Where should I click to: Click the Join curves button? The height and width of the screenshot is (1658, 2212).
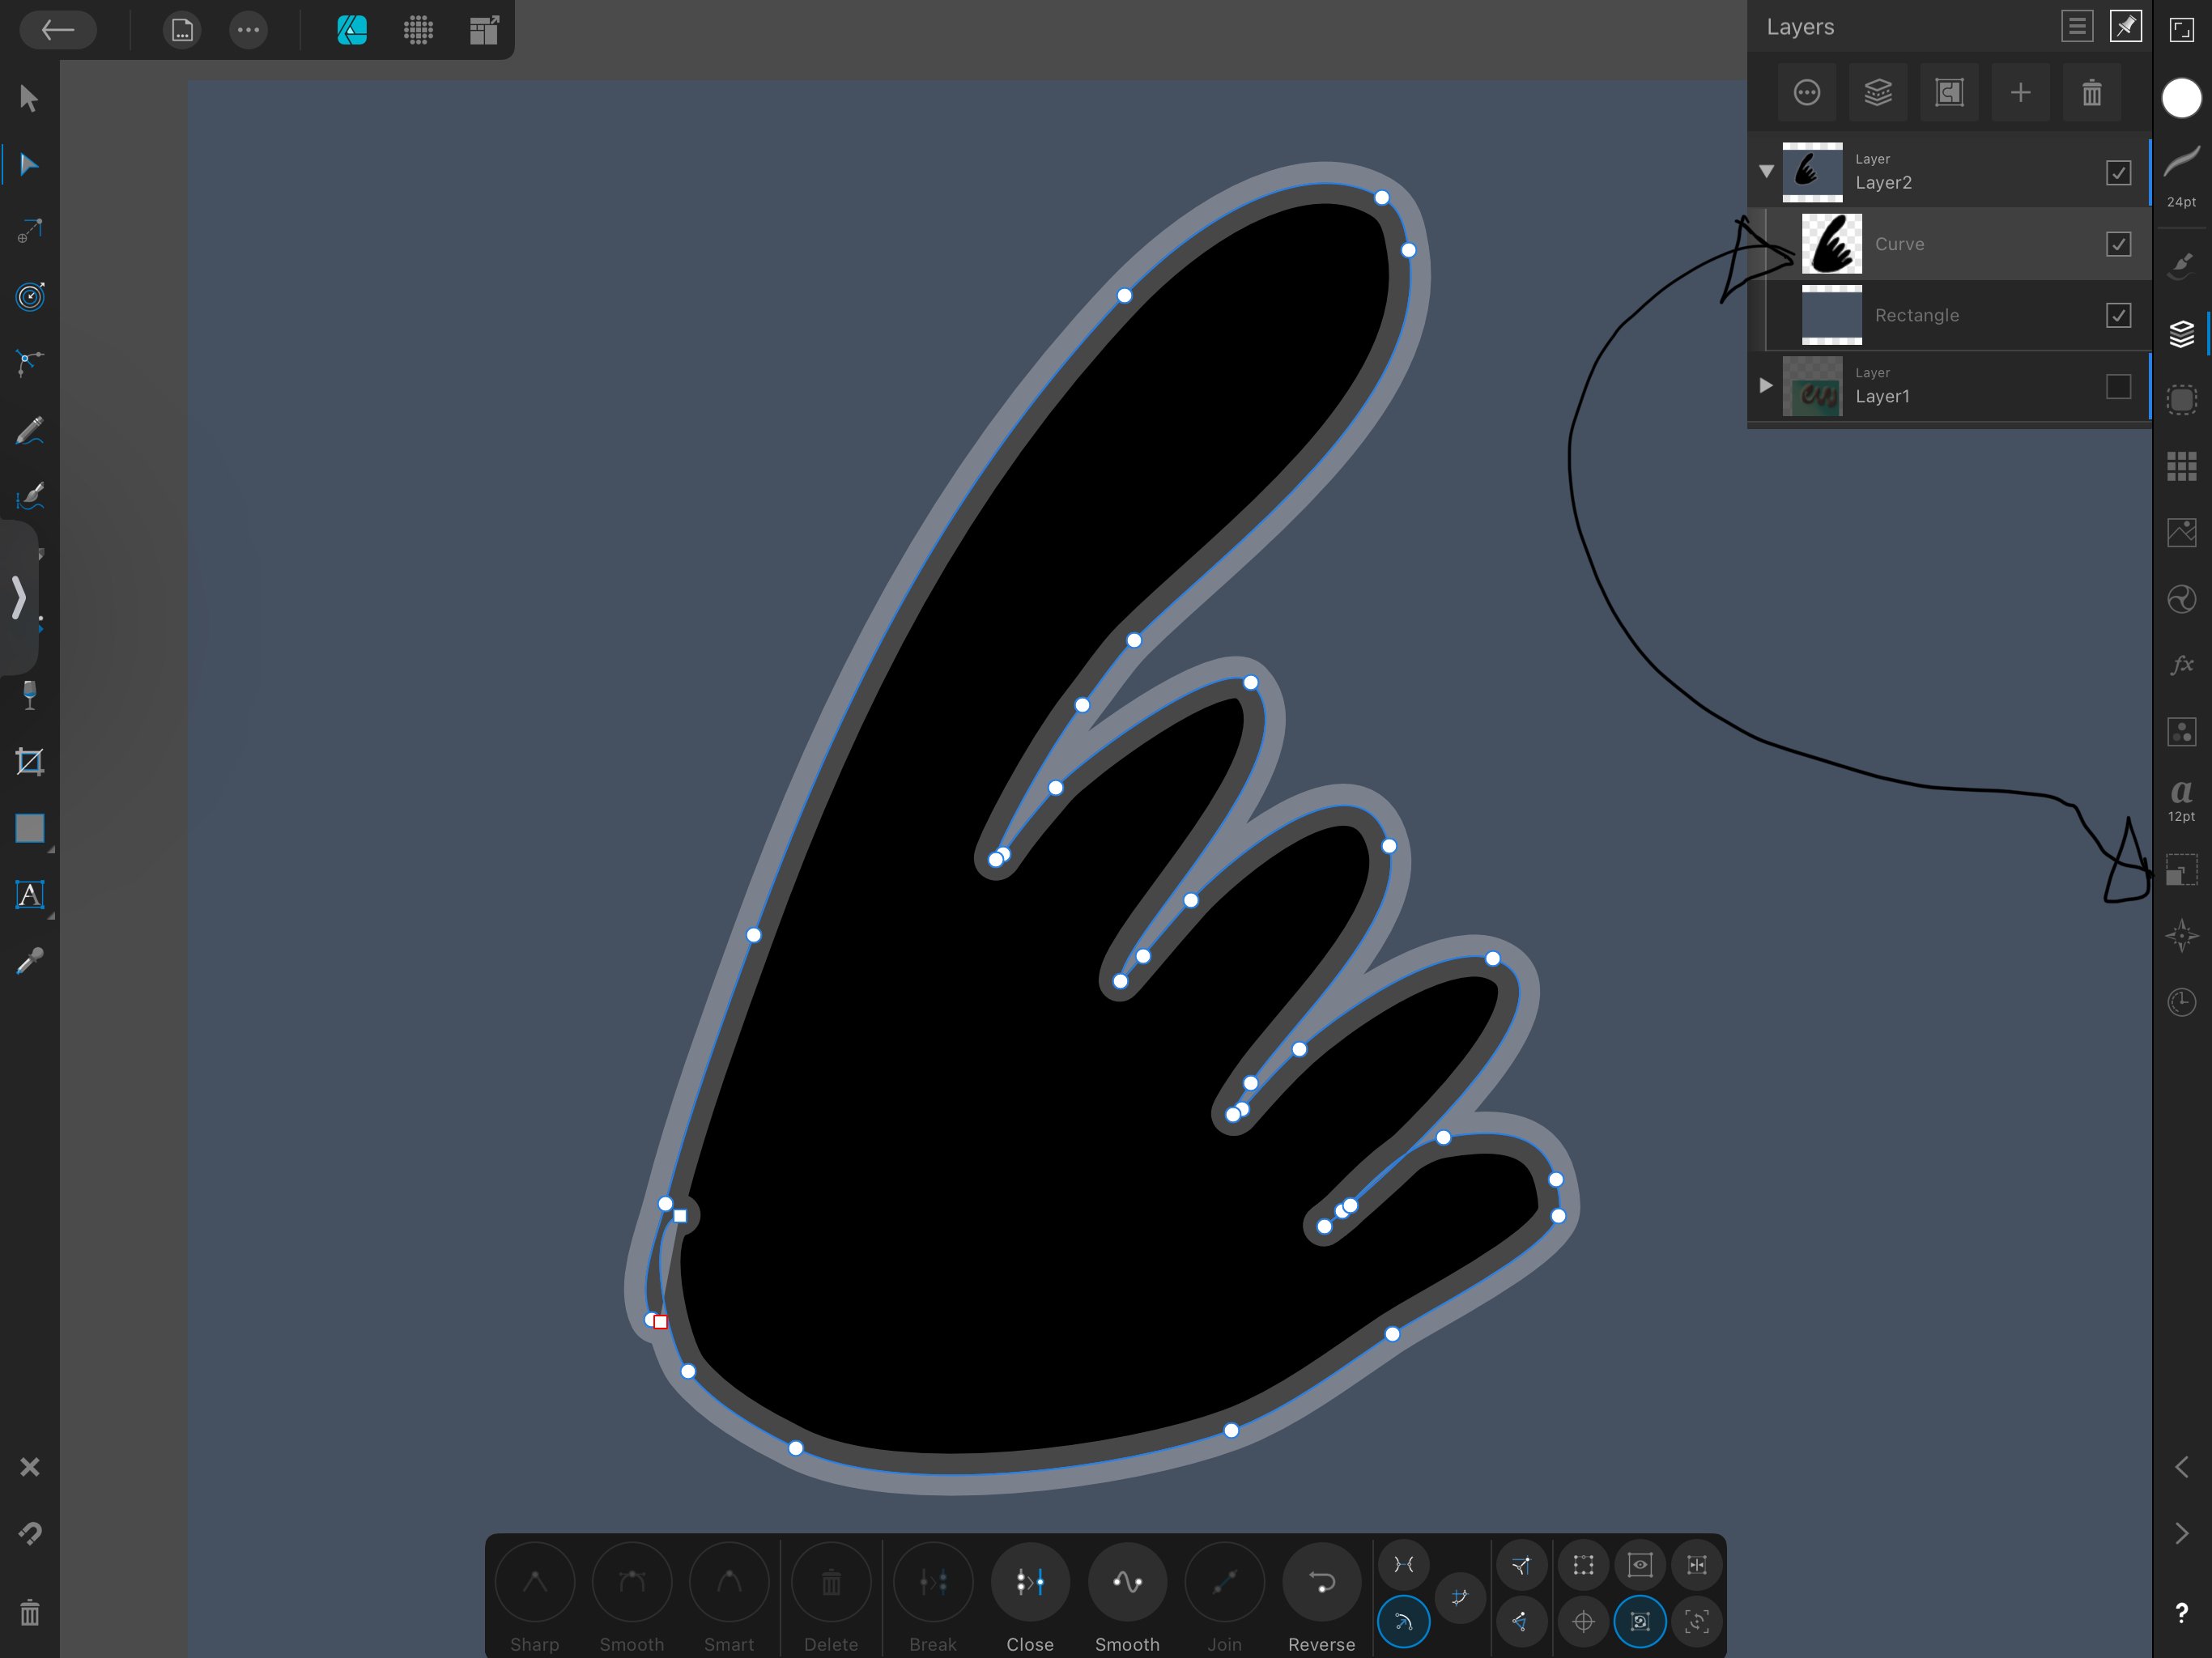[x=1224, y=1599]
